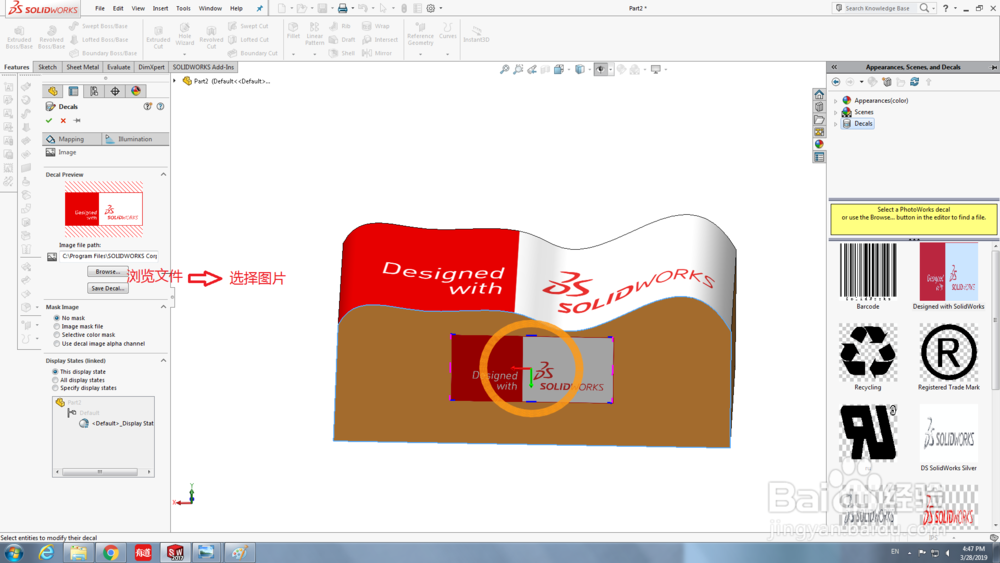Open the File menu
Viewport: 1000px width, 563px height.
click(100, 8)
